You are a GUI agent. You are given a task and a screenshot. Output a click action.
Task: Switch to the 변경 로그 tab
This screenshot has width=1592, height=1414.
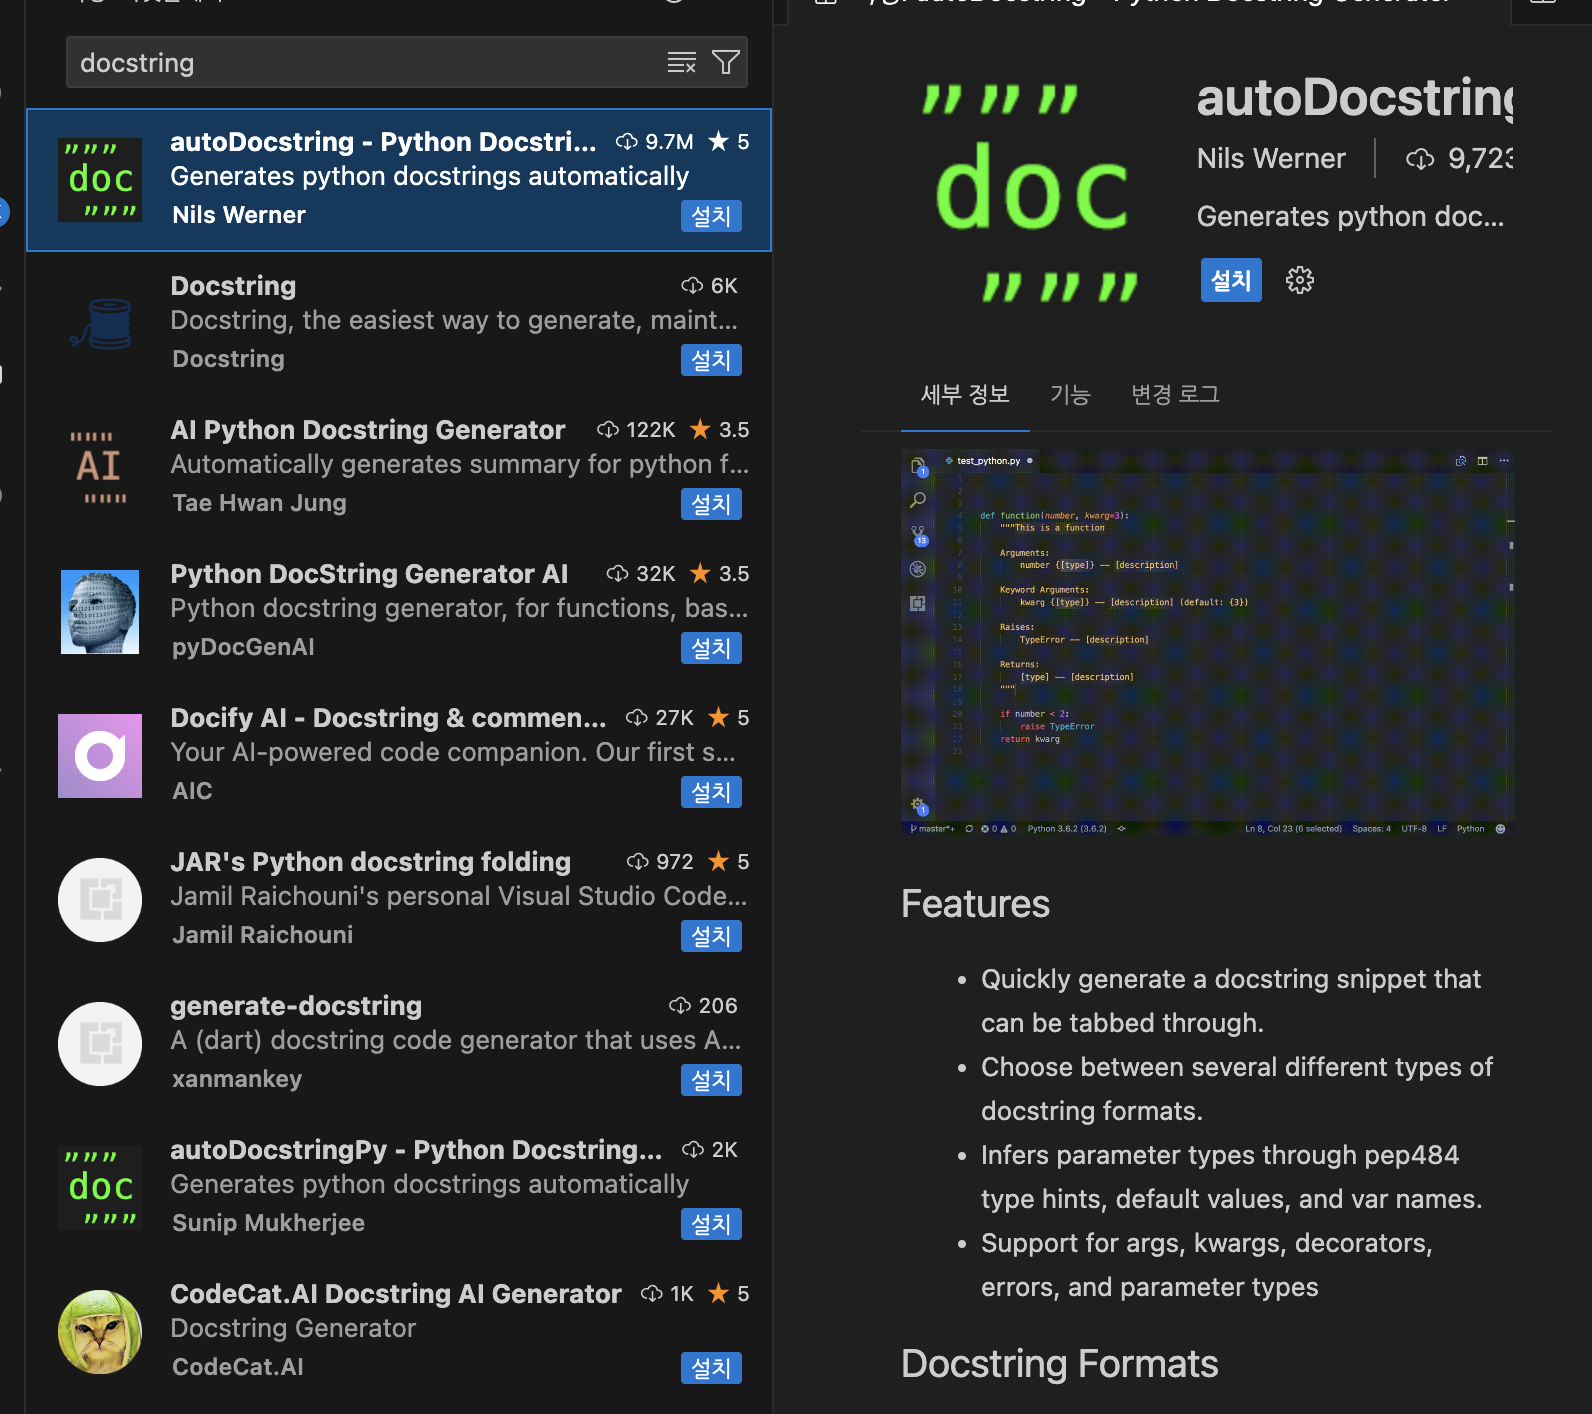click(x=1175, y=394)
